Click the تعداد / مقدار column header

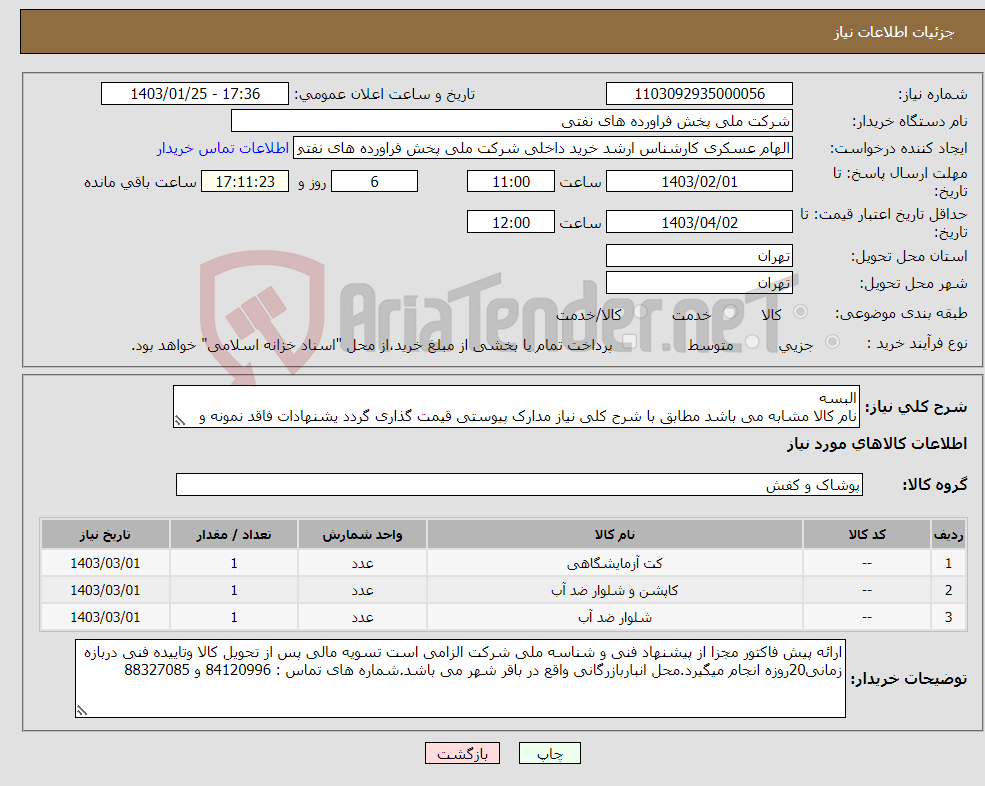234,535
